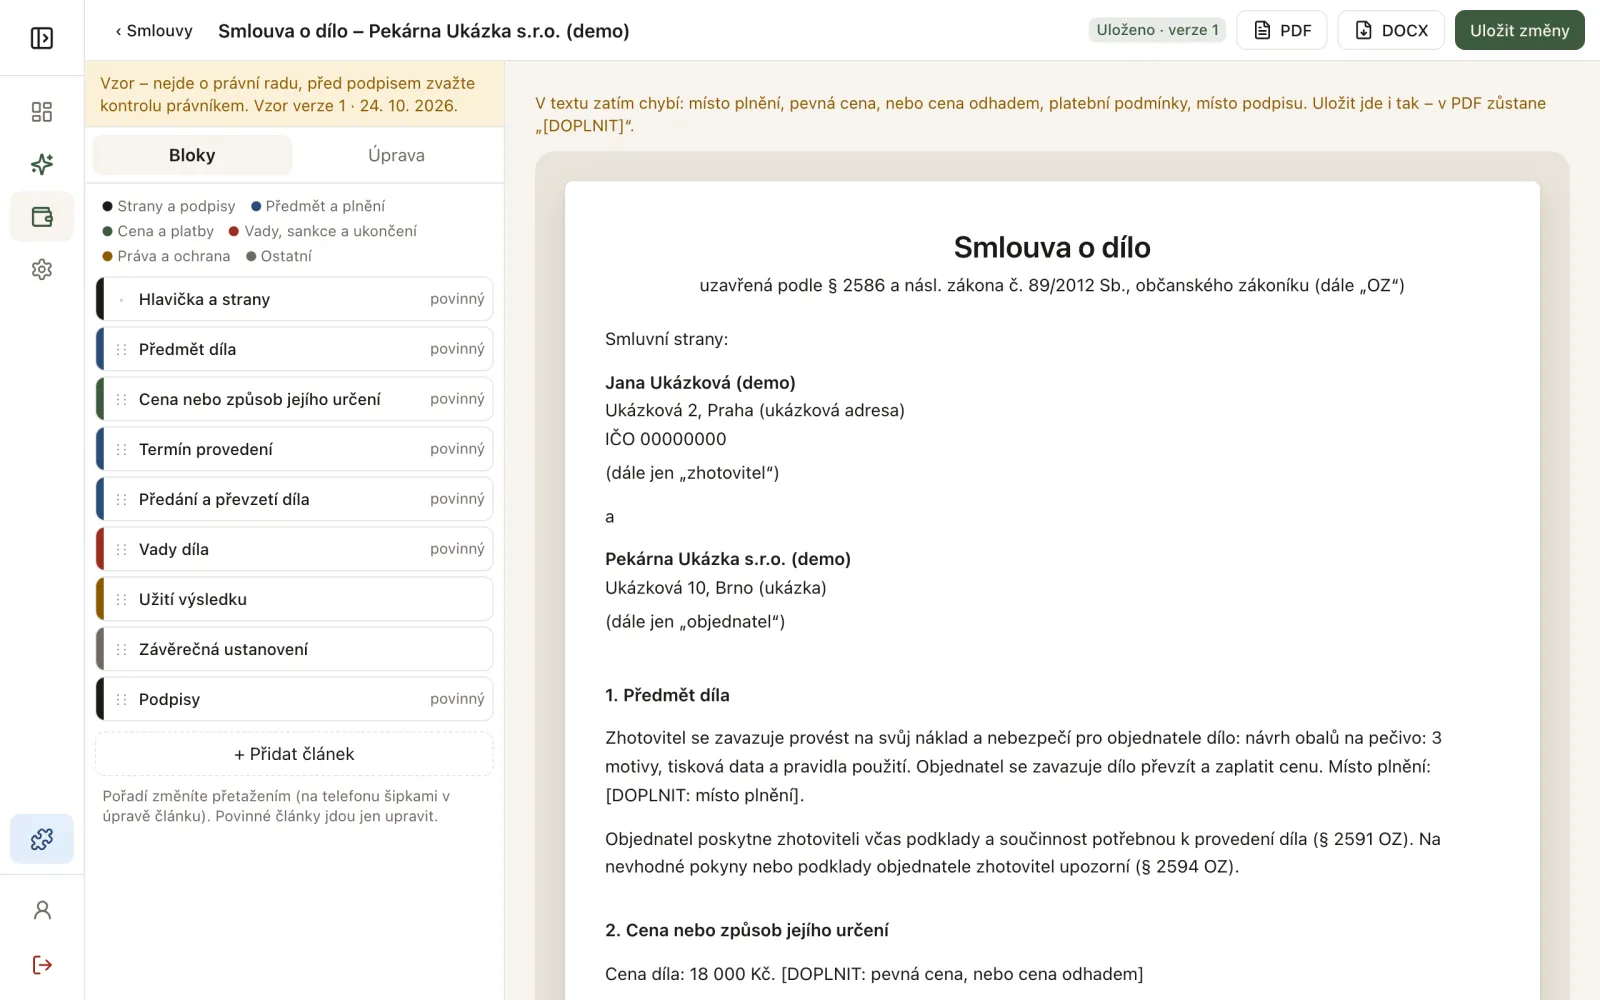Open the contracts wallet icon in sidebar

click(42, 217)
